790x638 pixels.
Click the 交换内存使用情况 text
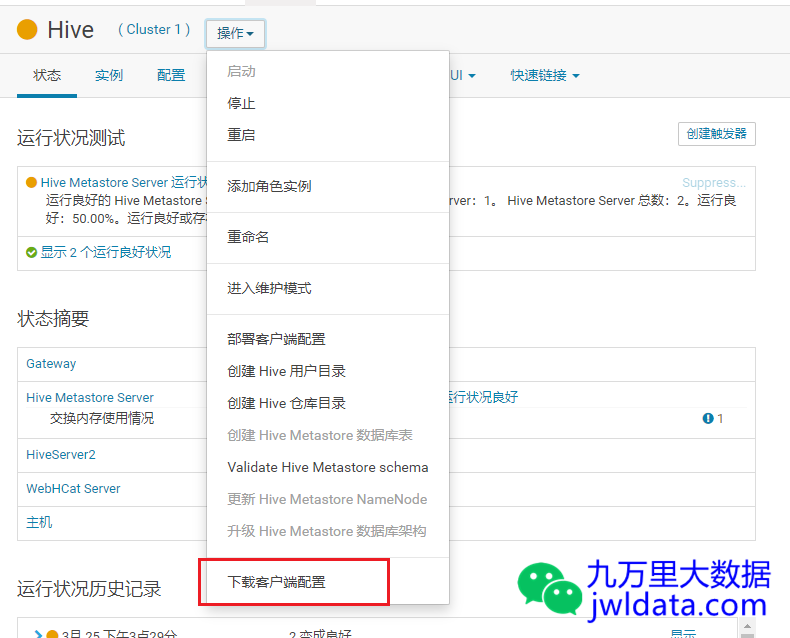pos(102,419)
